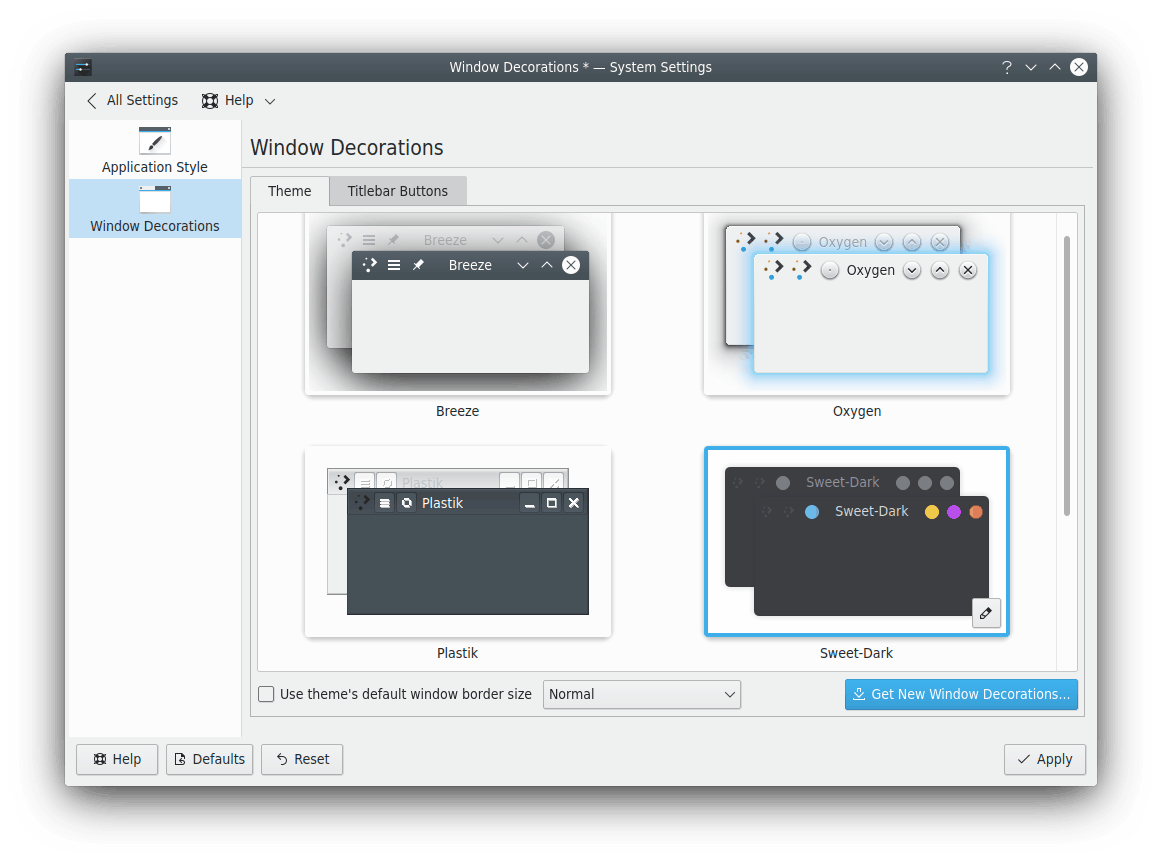Switch to the Titlebar Buttons tab

point(397,191)
